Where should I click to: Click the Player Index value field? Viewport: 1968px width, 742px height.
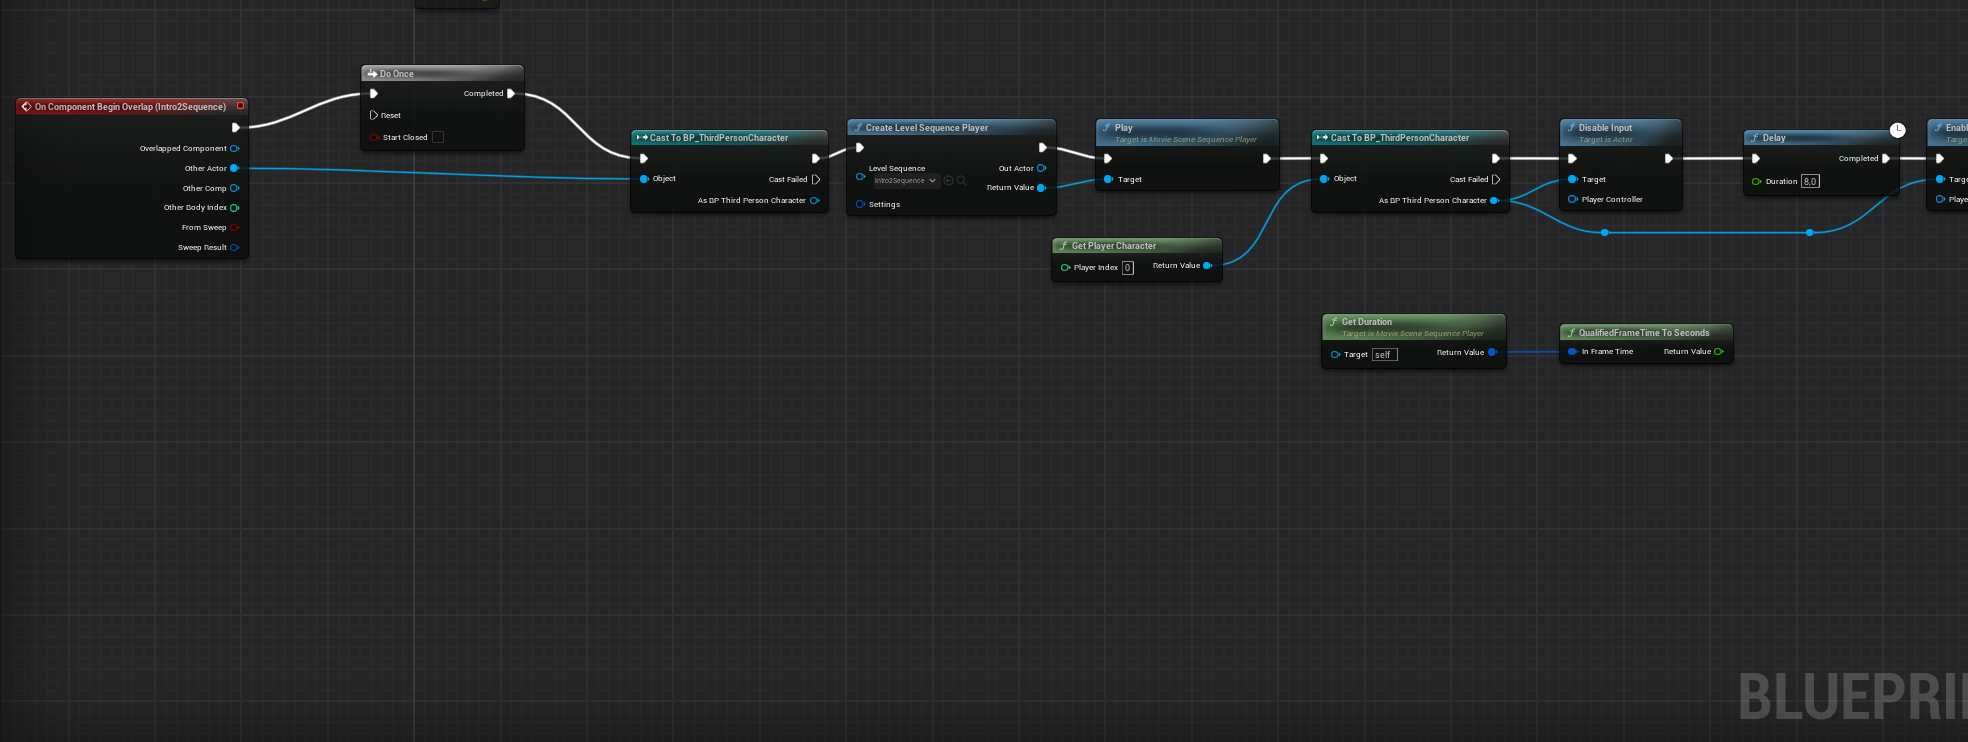point(1127,268)
